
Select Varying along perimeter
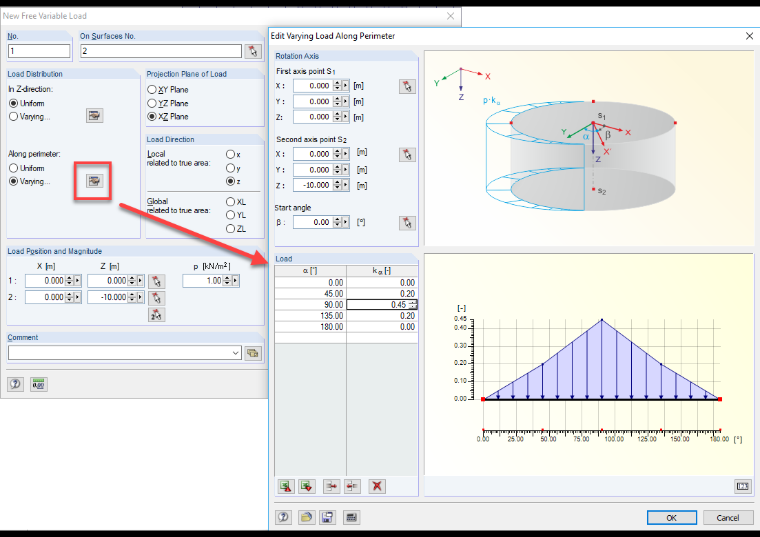14,181
